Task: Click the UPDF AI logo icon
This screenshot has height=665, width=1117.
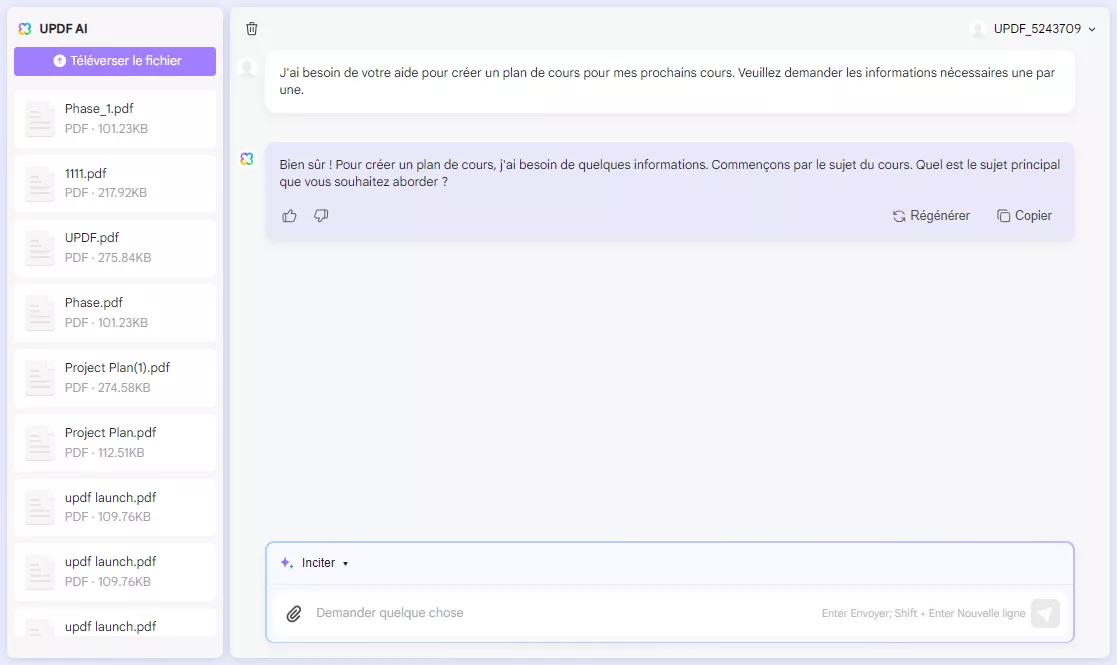Action: (x=24, y=29)
